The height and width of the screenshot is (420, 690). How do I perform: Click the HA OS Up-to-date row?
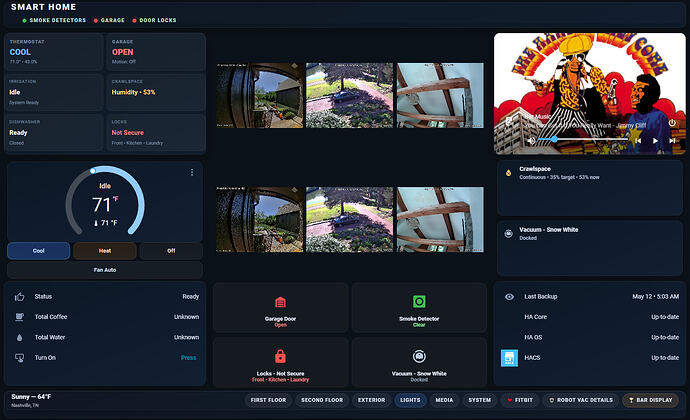[591, 338]
